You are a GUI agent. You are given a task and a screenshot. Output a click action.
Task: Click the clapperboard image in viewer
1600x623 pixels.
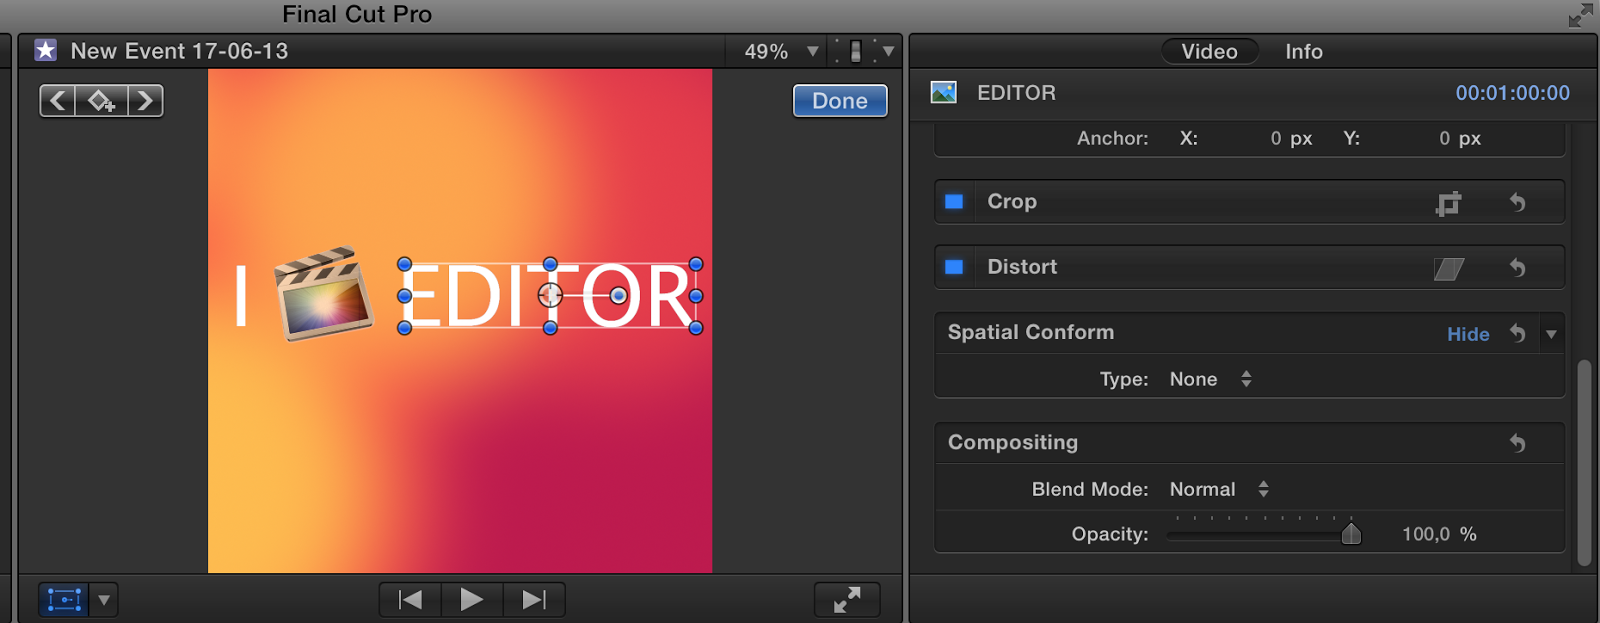[323, 293]
